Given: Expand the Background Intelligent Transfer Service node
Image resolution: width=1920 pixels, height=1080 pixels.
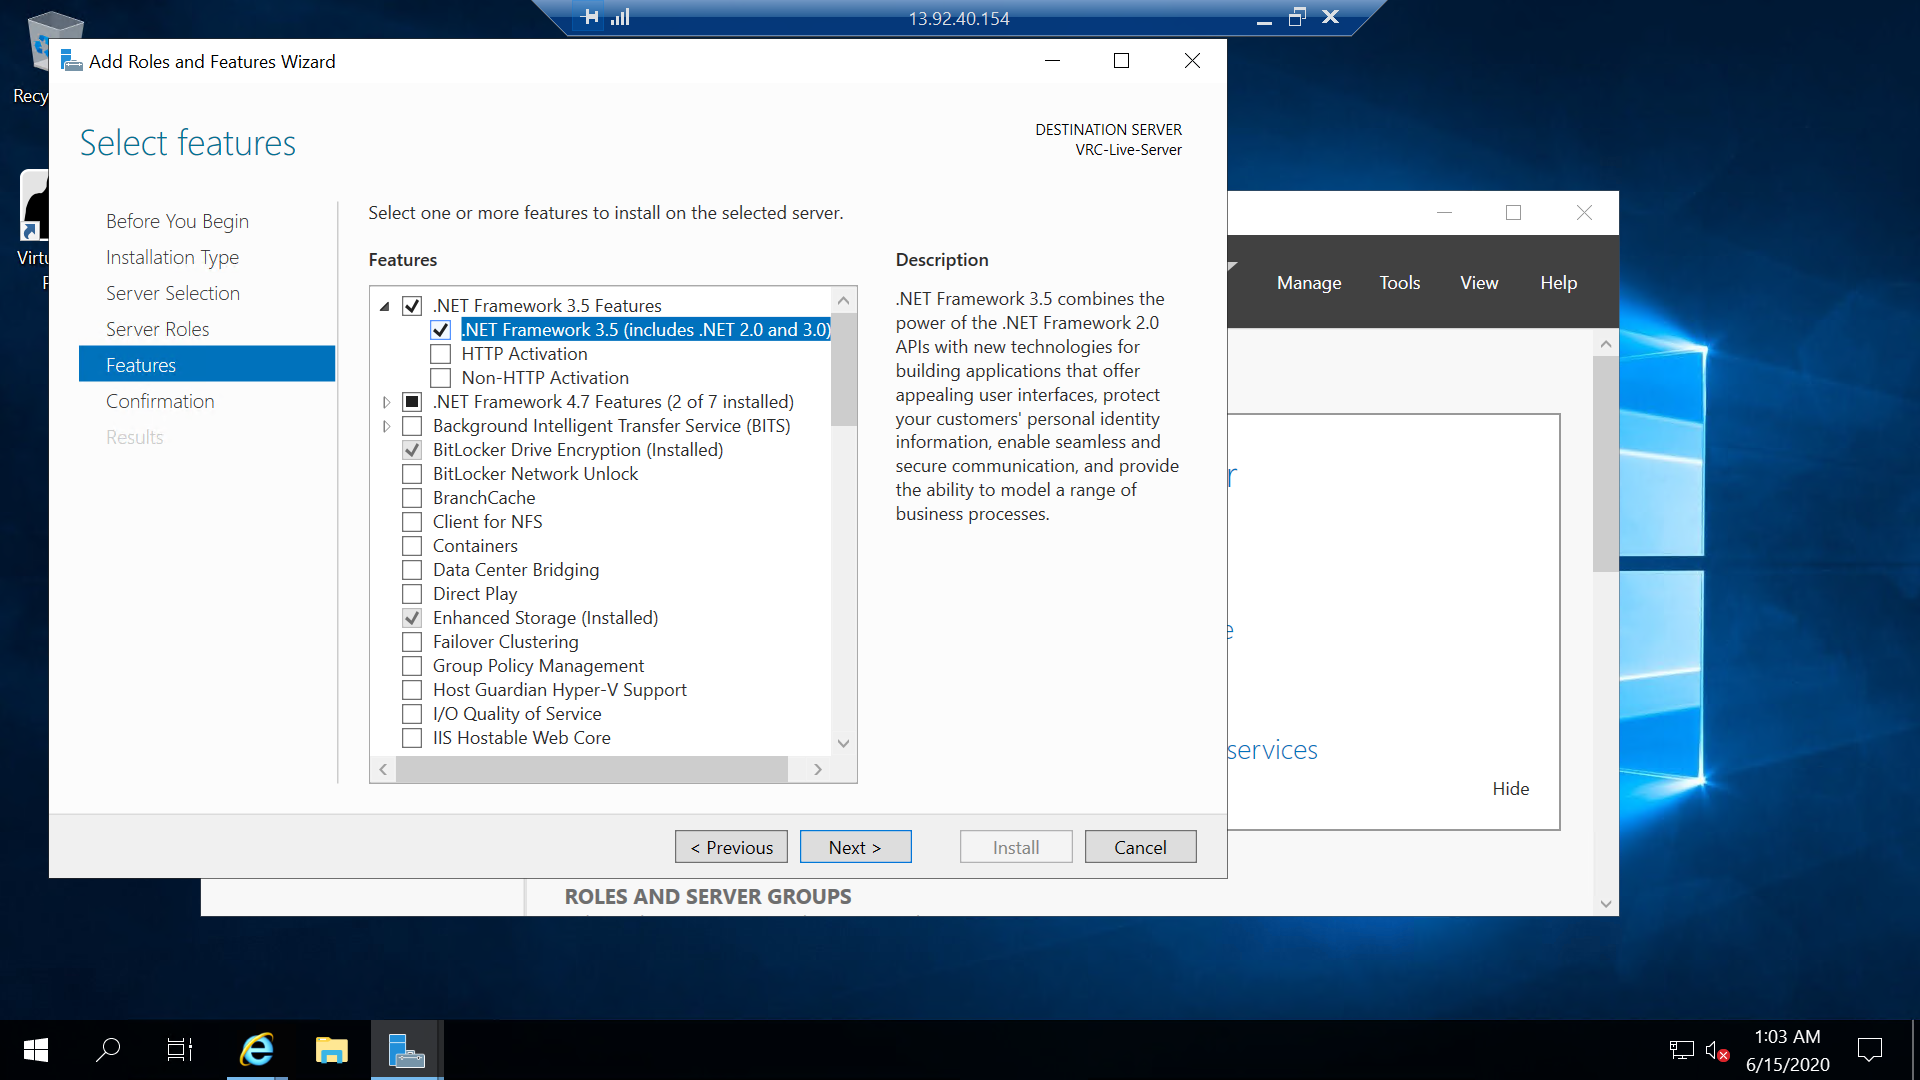Looking at the screenshot, I should pos(386,426).
